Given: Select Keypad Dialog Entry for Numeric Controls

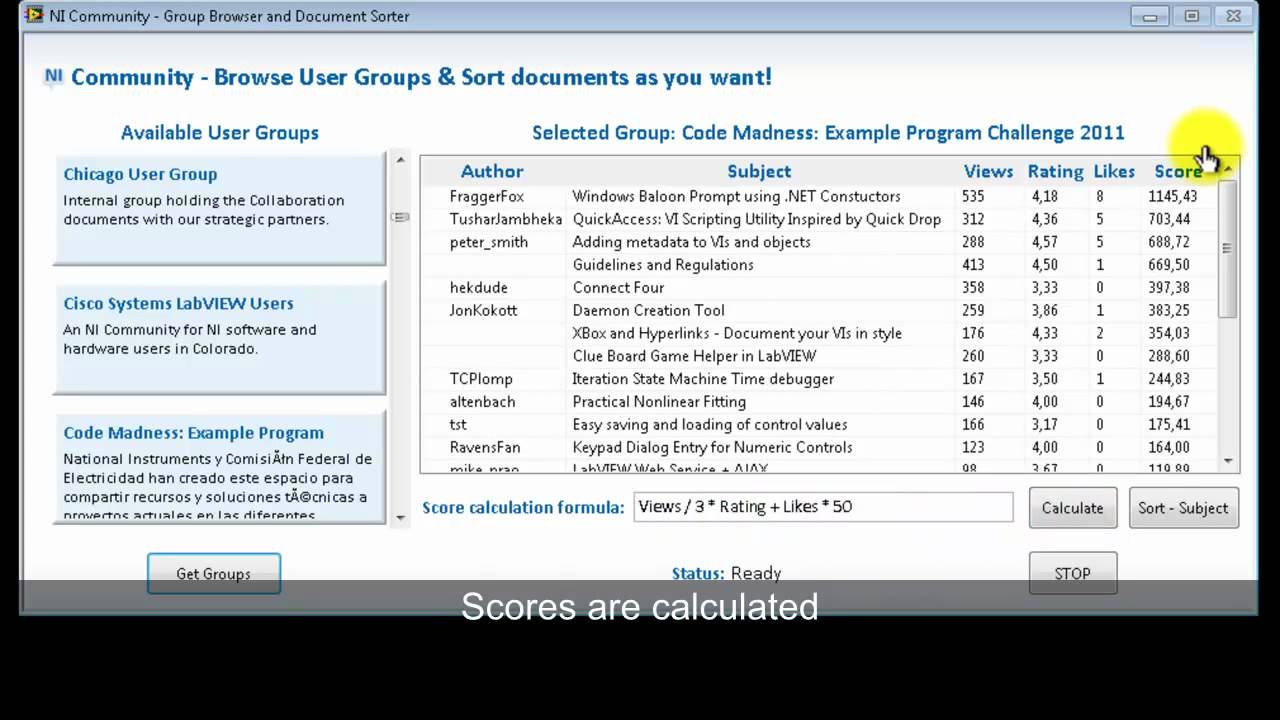Looking at the screenshot, I should (712, 447).
